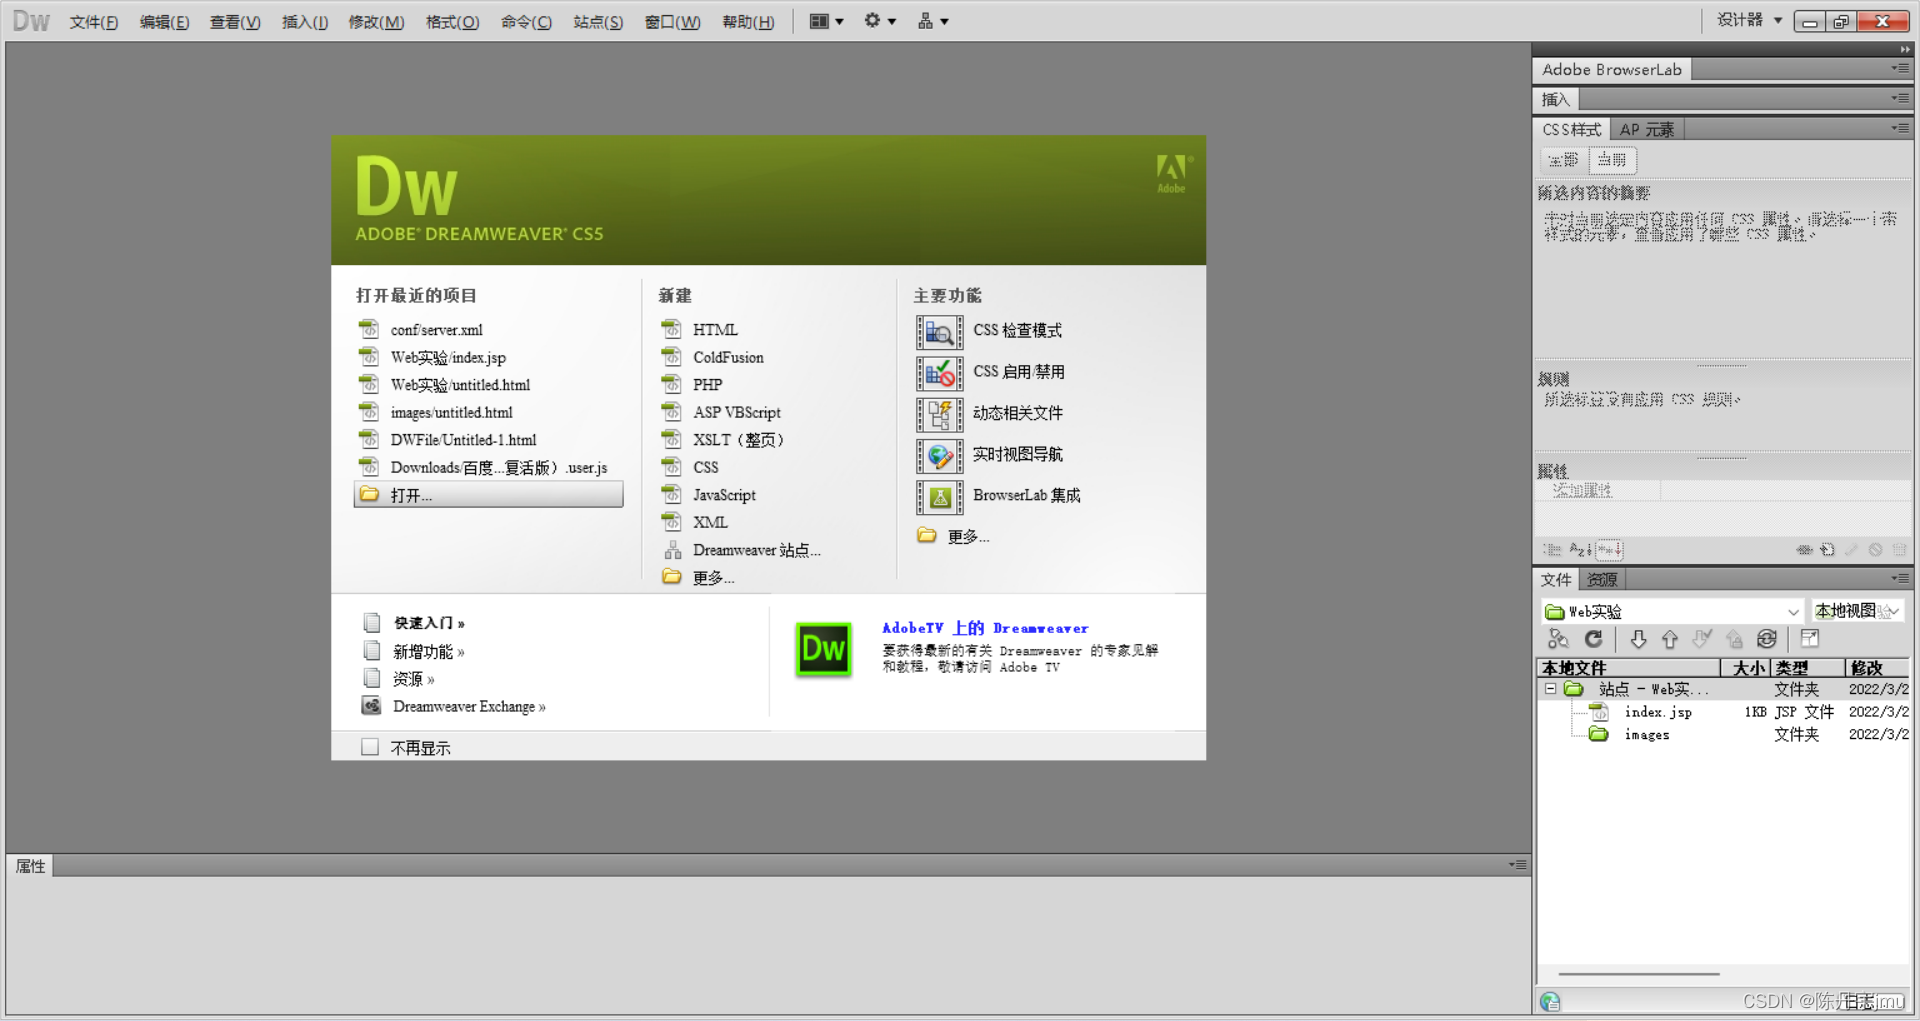Open the 新增功能 link
This screenshot has height=1021, width=1920.
pyautogui.click(x=428, y=651)
